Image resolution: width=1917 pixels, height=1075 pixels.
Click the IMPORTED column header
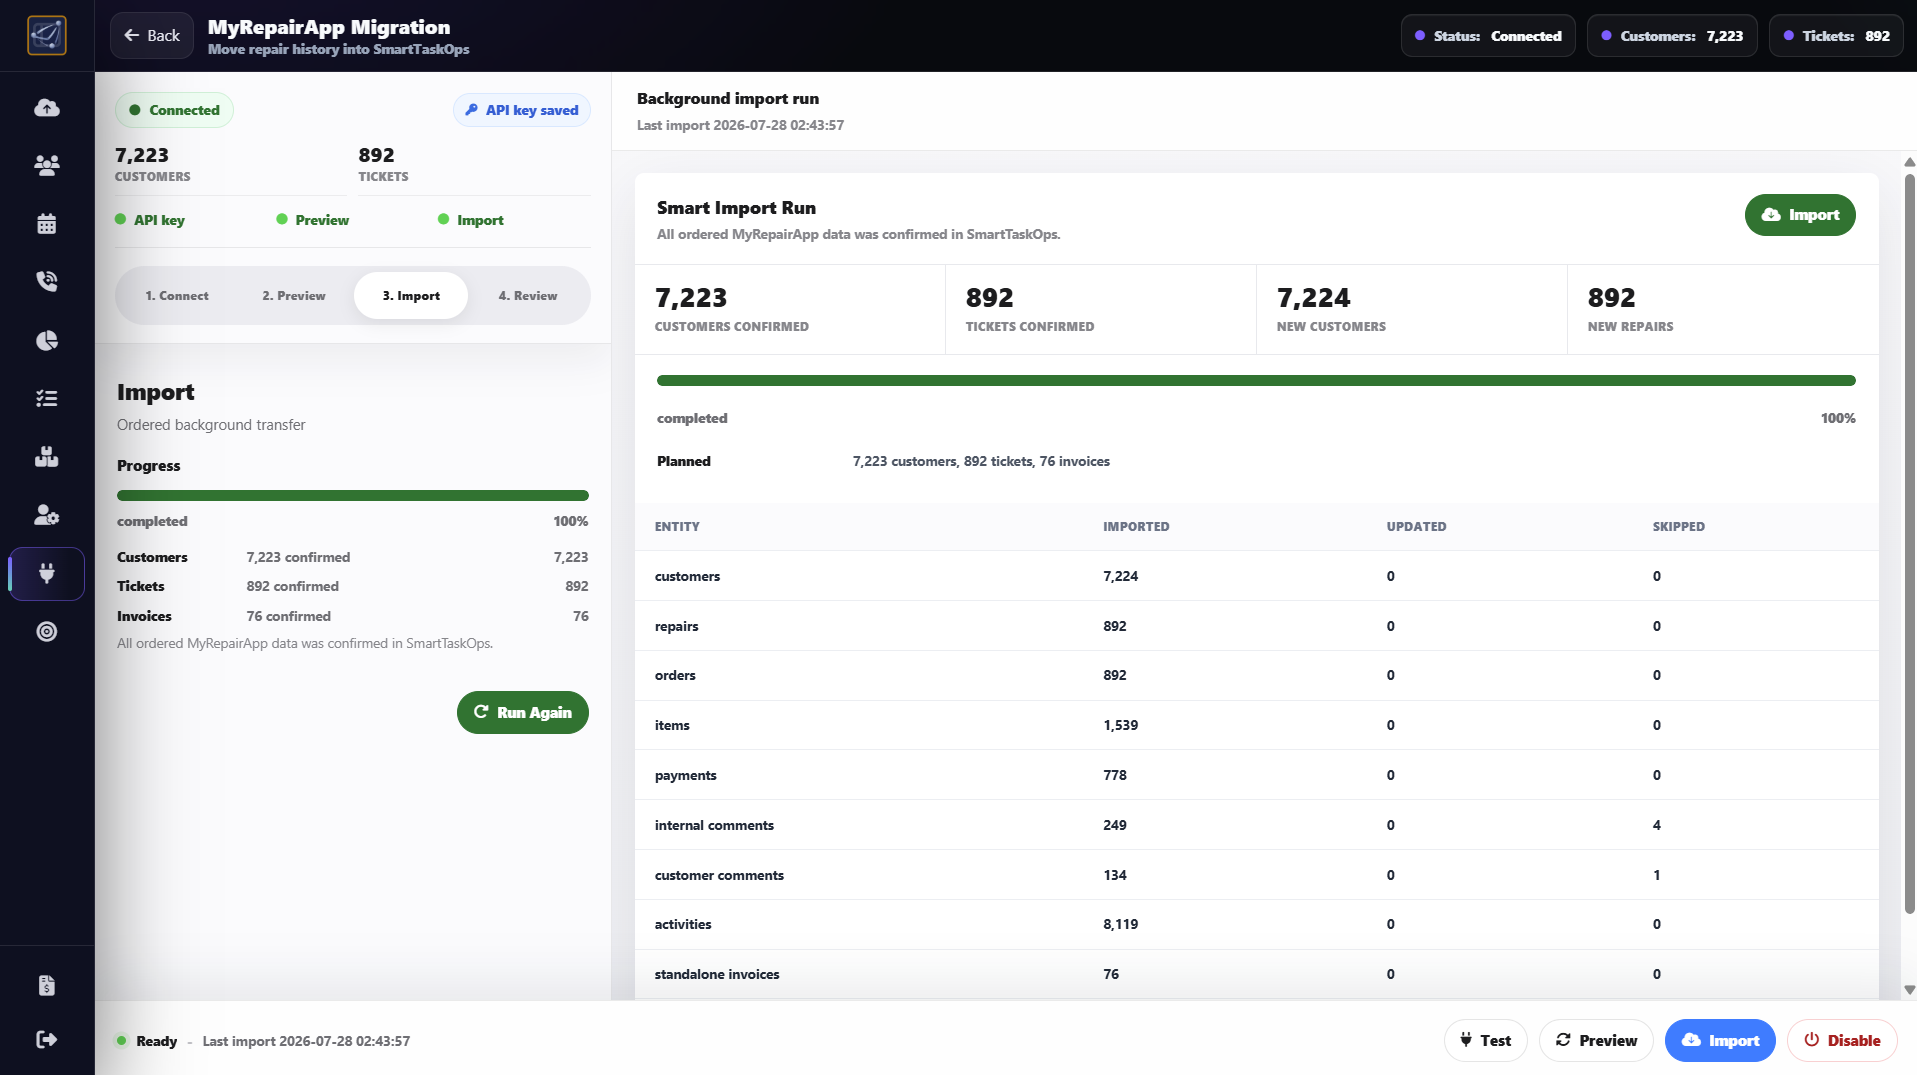point(1136,527)
